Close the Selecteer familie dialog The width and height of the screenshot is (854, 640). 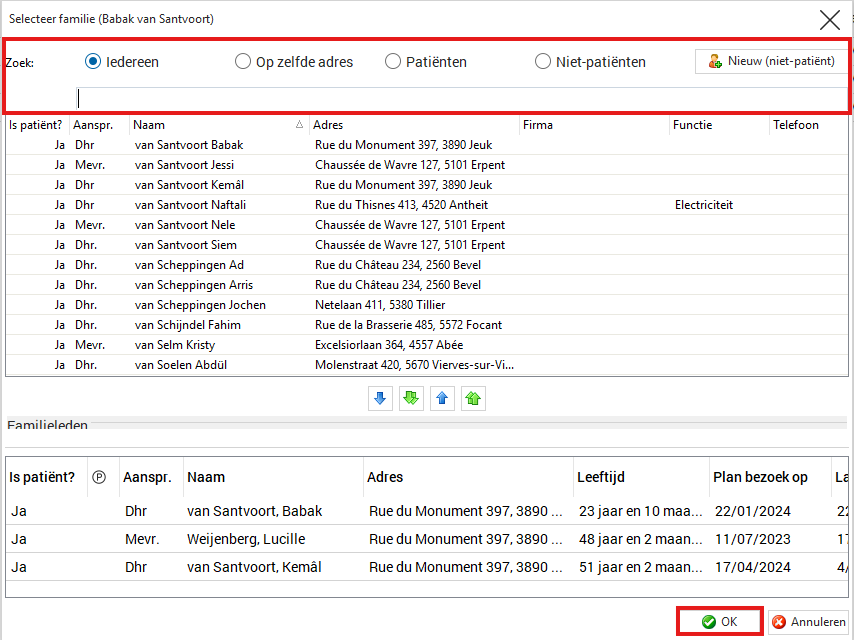point(829,19)
